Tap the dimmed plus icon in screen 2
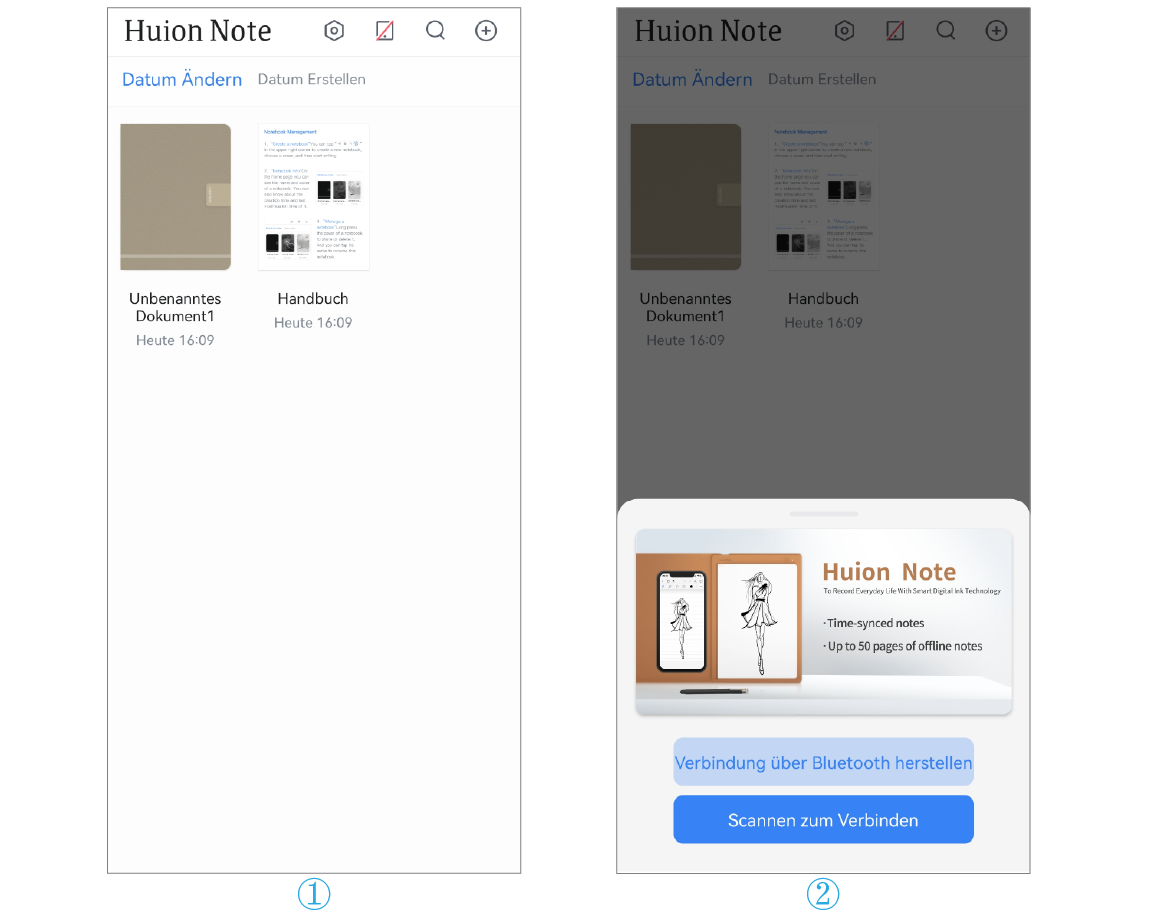 (x=996, y=31)
